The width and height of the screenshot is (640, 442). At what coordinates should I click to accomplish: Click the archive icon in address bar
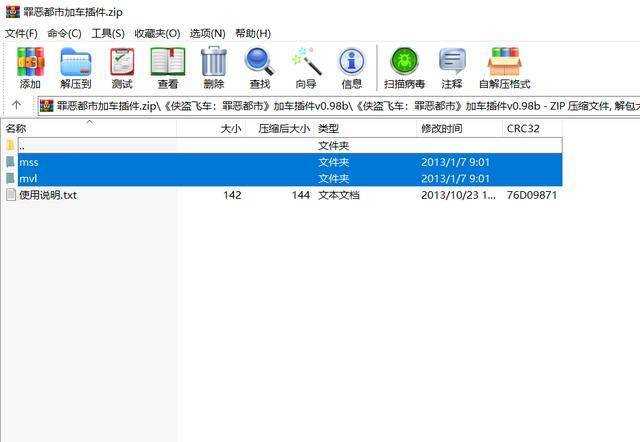coord(47,106)
